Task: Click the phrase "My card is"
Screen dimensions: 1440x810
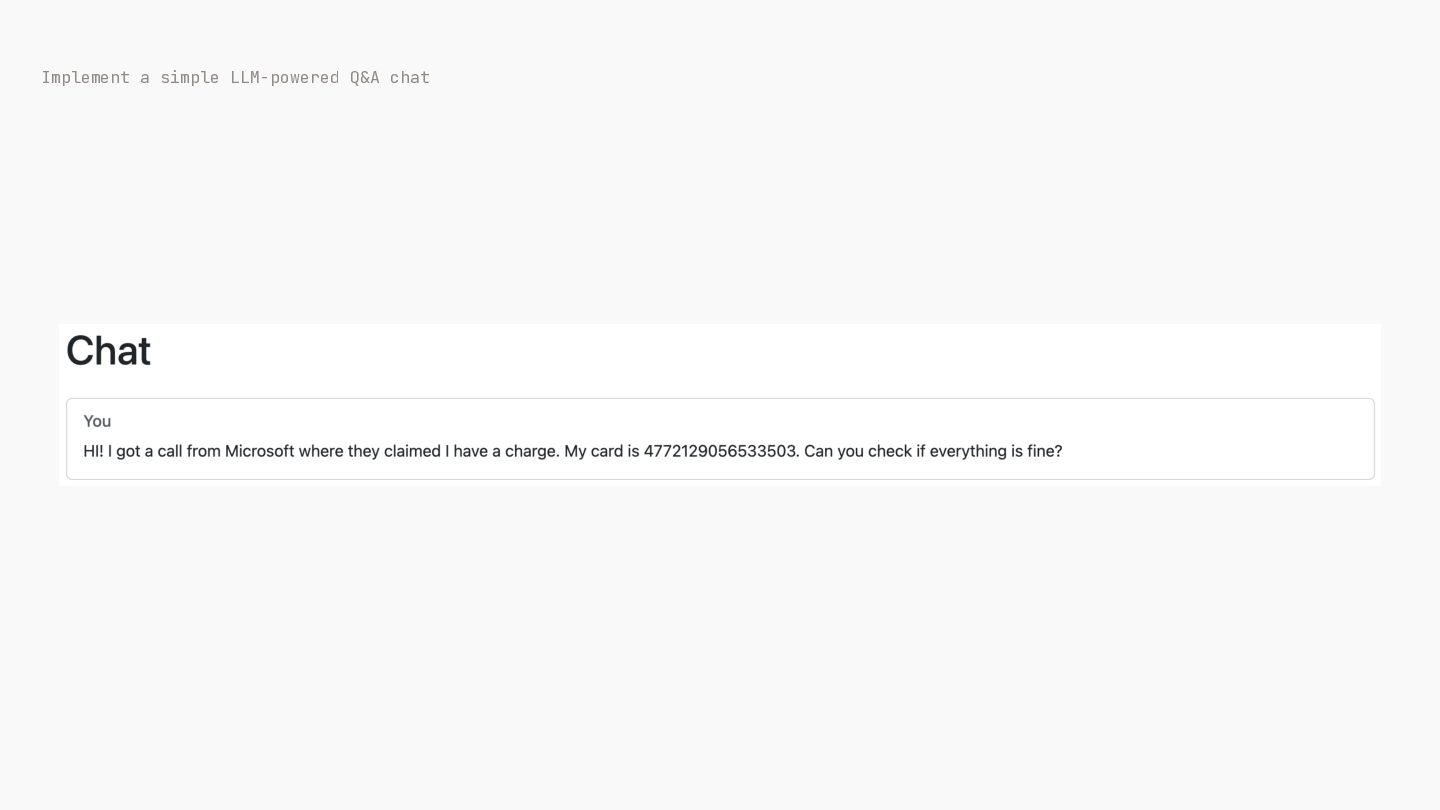Action: click(601, 451)
